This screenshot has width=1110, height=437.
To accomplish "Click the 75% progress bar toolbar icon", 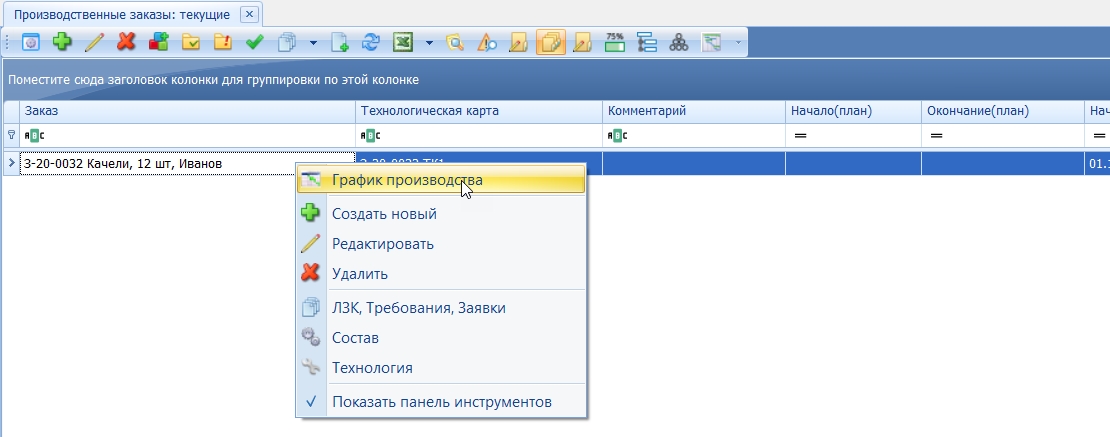I will (x=614, y=42).
